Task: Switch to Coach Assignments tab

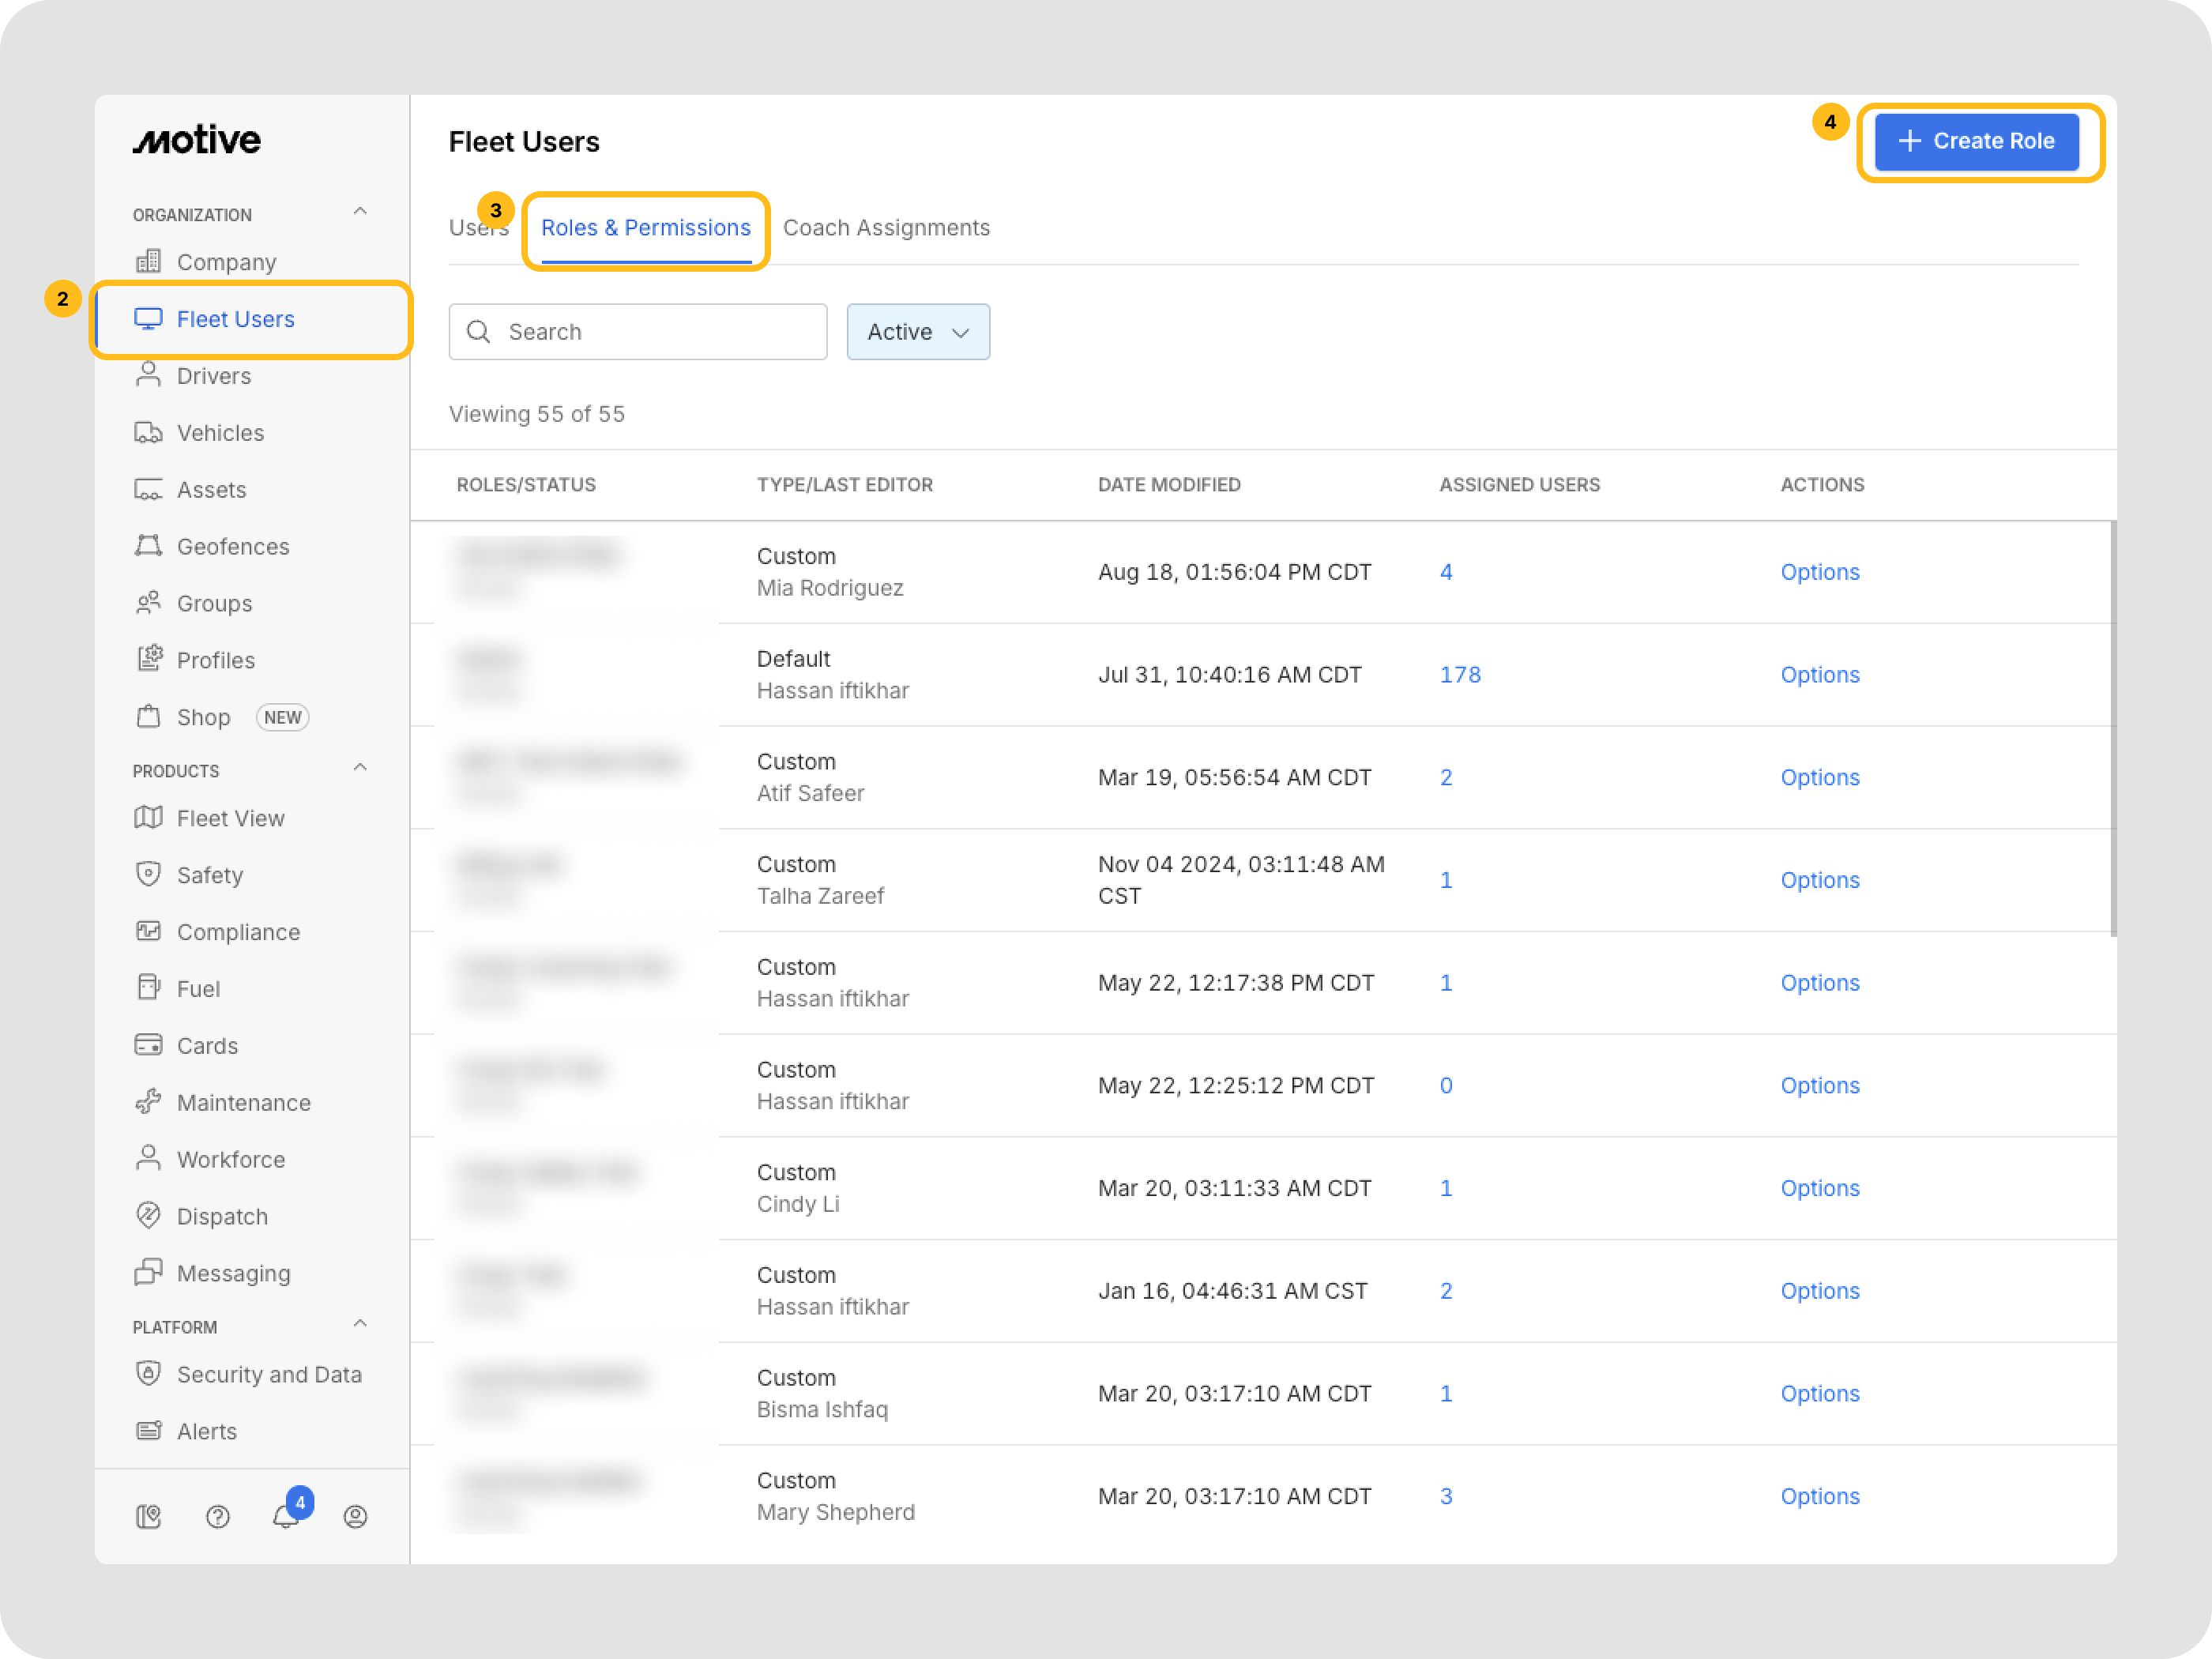Action: click(x=885, y=228)
